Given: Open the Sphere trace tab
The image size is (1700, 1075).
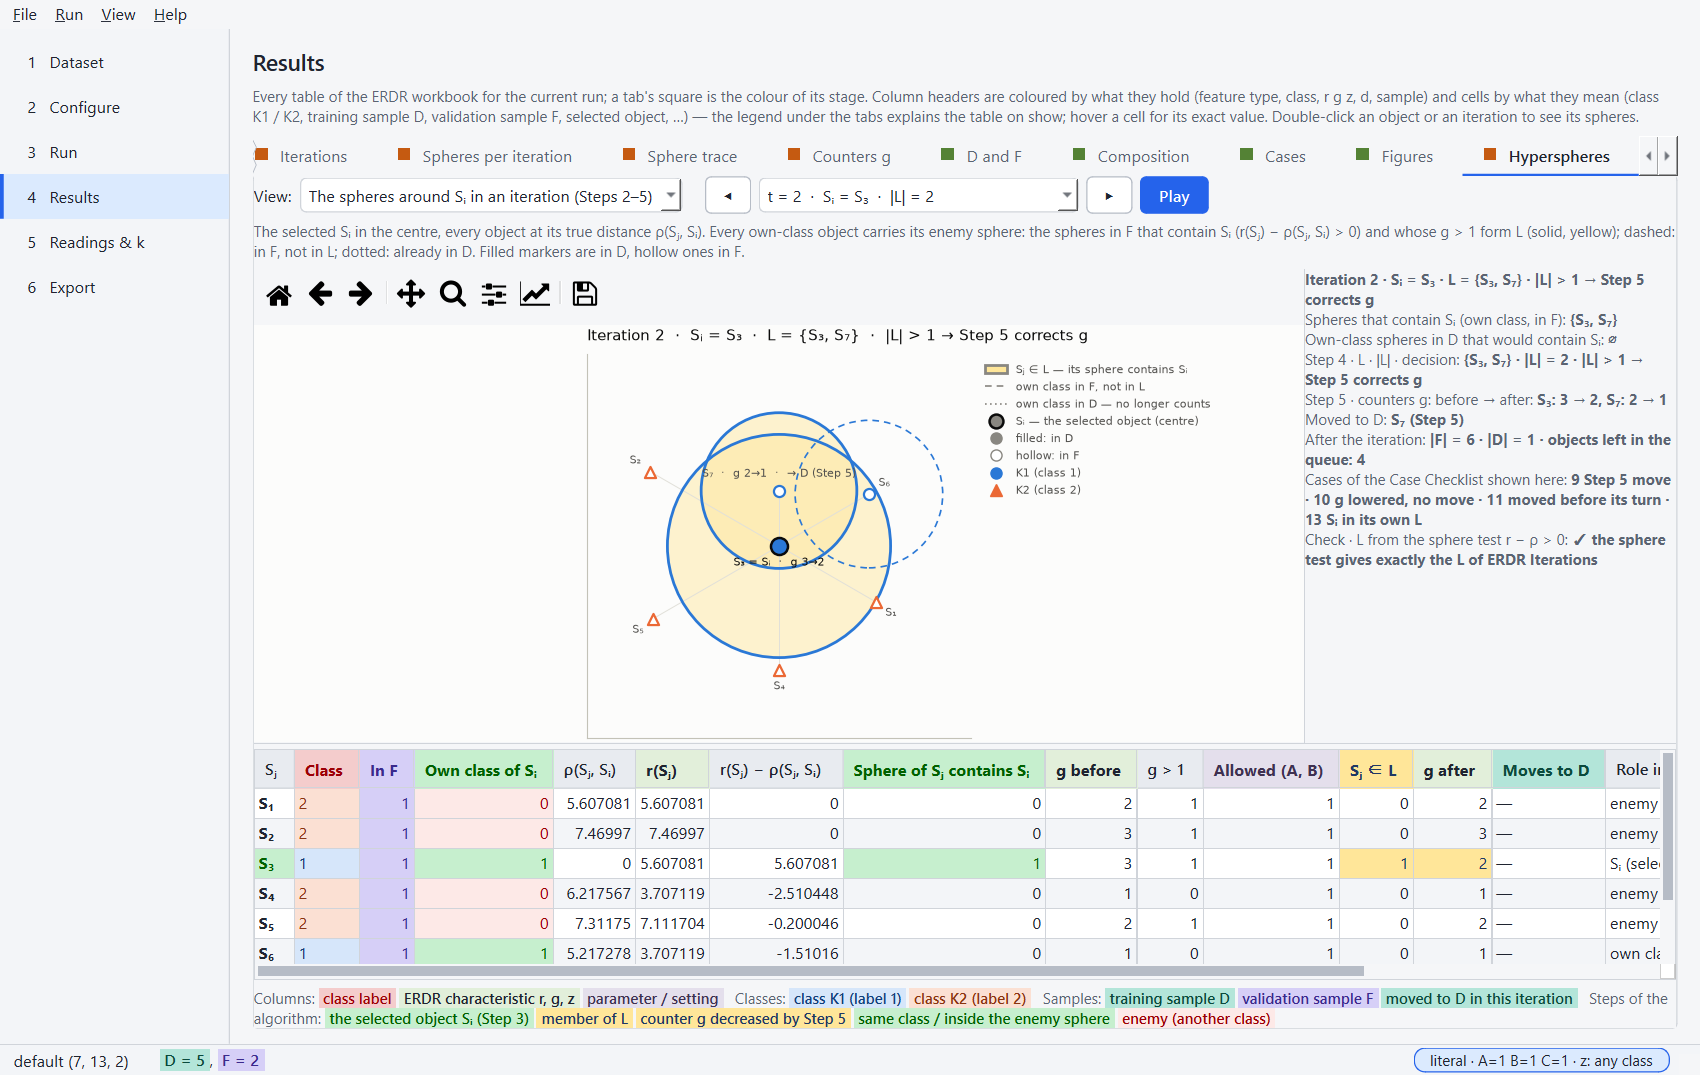Looking at the screenshot, I should (x=680, y=156).
